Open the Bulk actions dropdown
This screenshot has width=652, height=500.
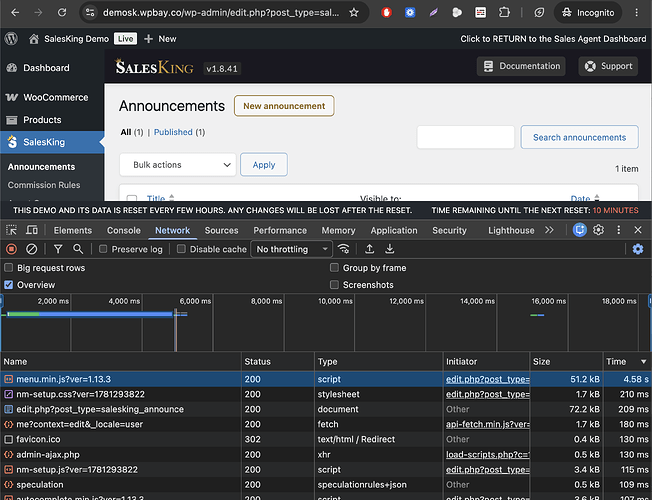pyautogui.click(x=178, y=165)
